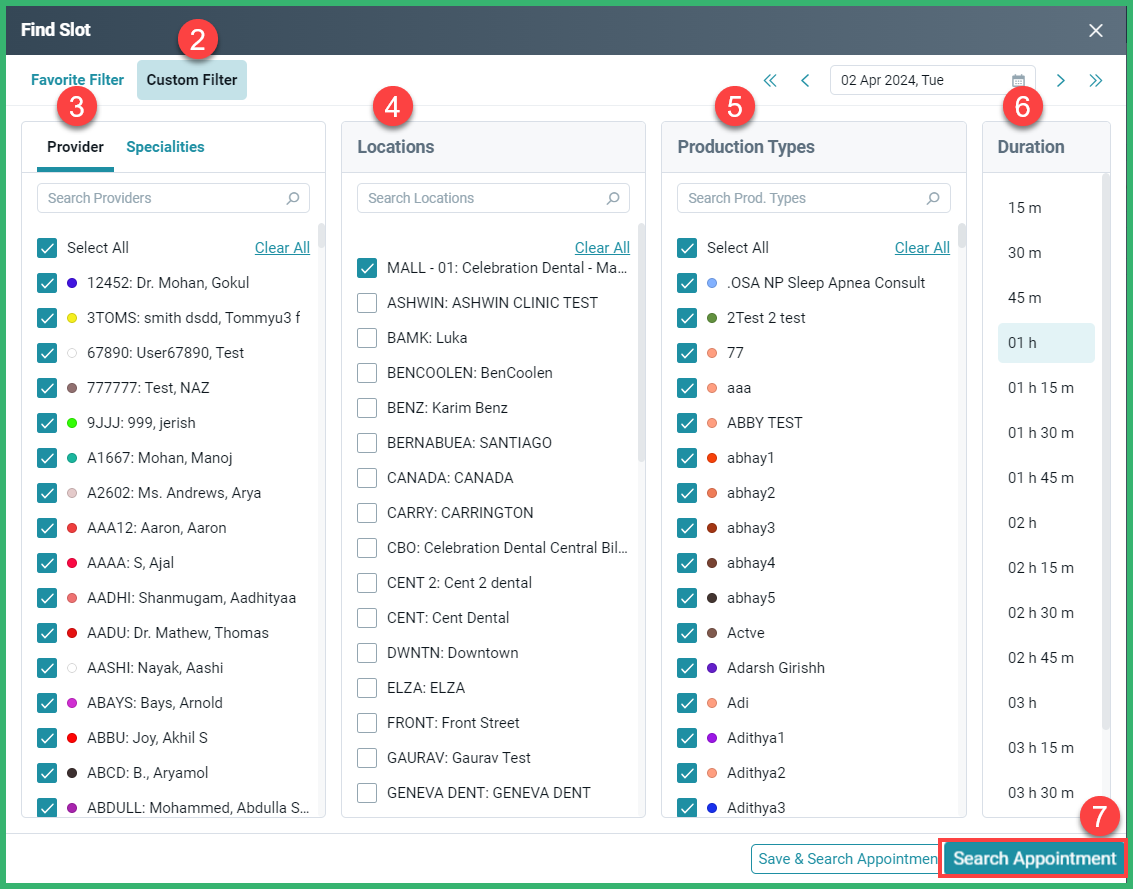Check the BAMK: Luka location checkbox
Image resolution: width=1133 pixels, height=889 pixels.
pyautogui.click(x=367, y=337)
